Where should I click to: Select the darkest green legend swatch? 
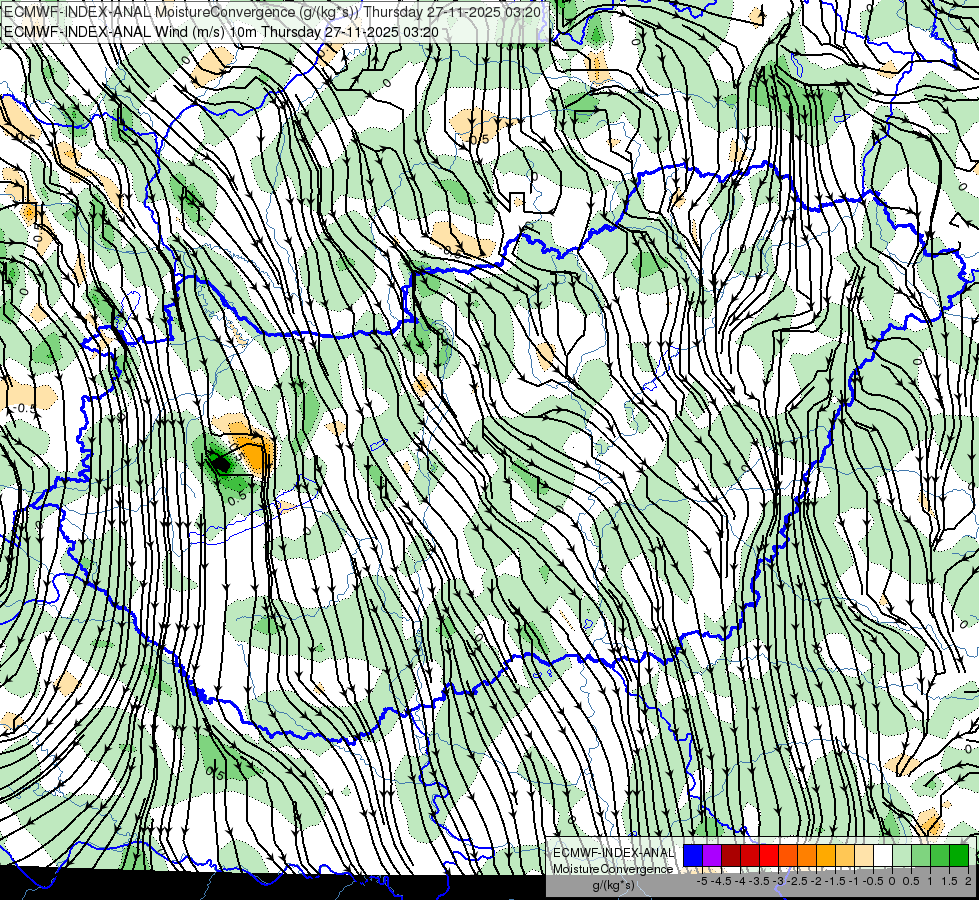click(x=959, y=855)
